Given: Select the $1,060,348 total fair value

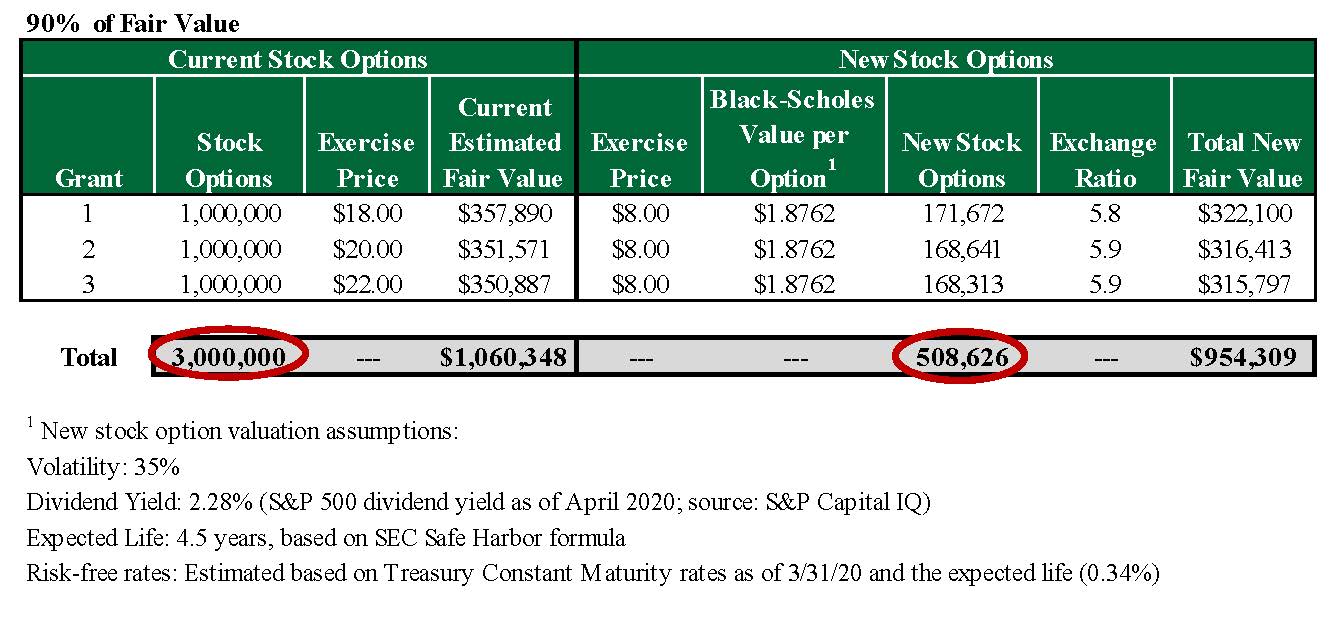Looking at the screenshot, I should (503, 357).
